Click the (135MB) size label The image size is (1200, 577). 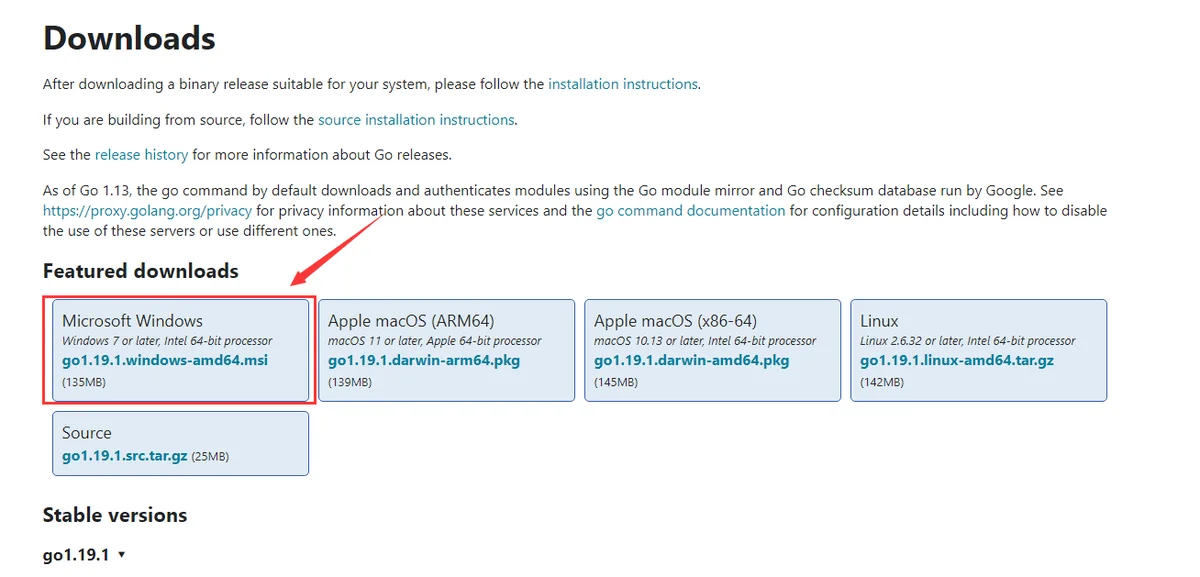84,382
